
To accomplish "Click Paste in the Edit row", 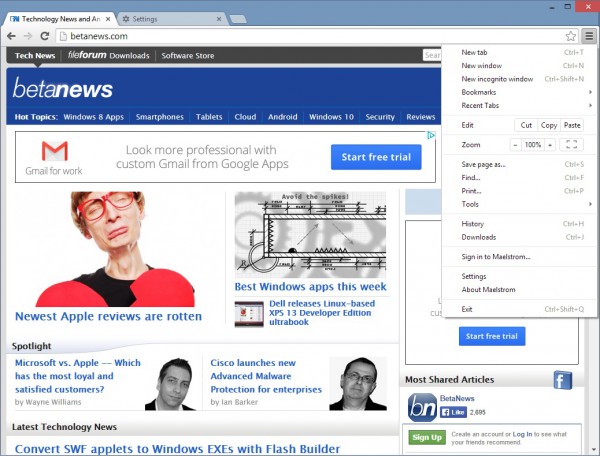I will (572, 125).
